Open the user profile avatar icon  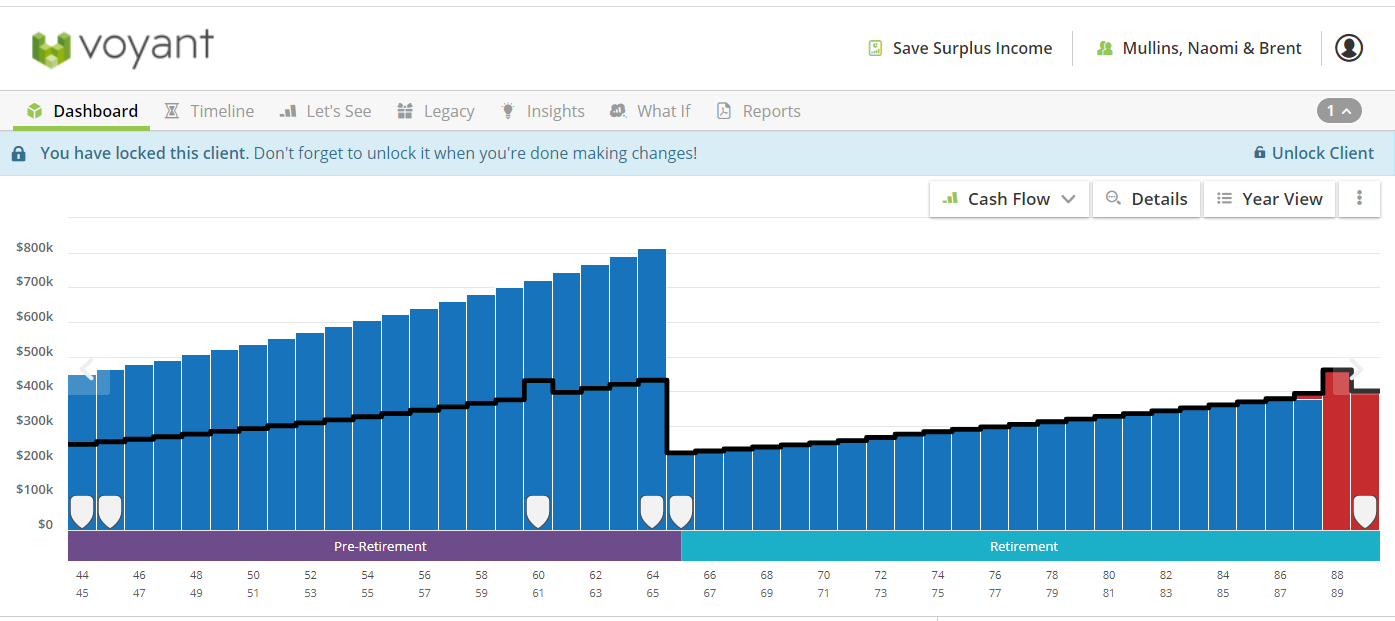(x=1349, y=48)
